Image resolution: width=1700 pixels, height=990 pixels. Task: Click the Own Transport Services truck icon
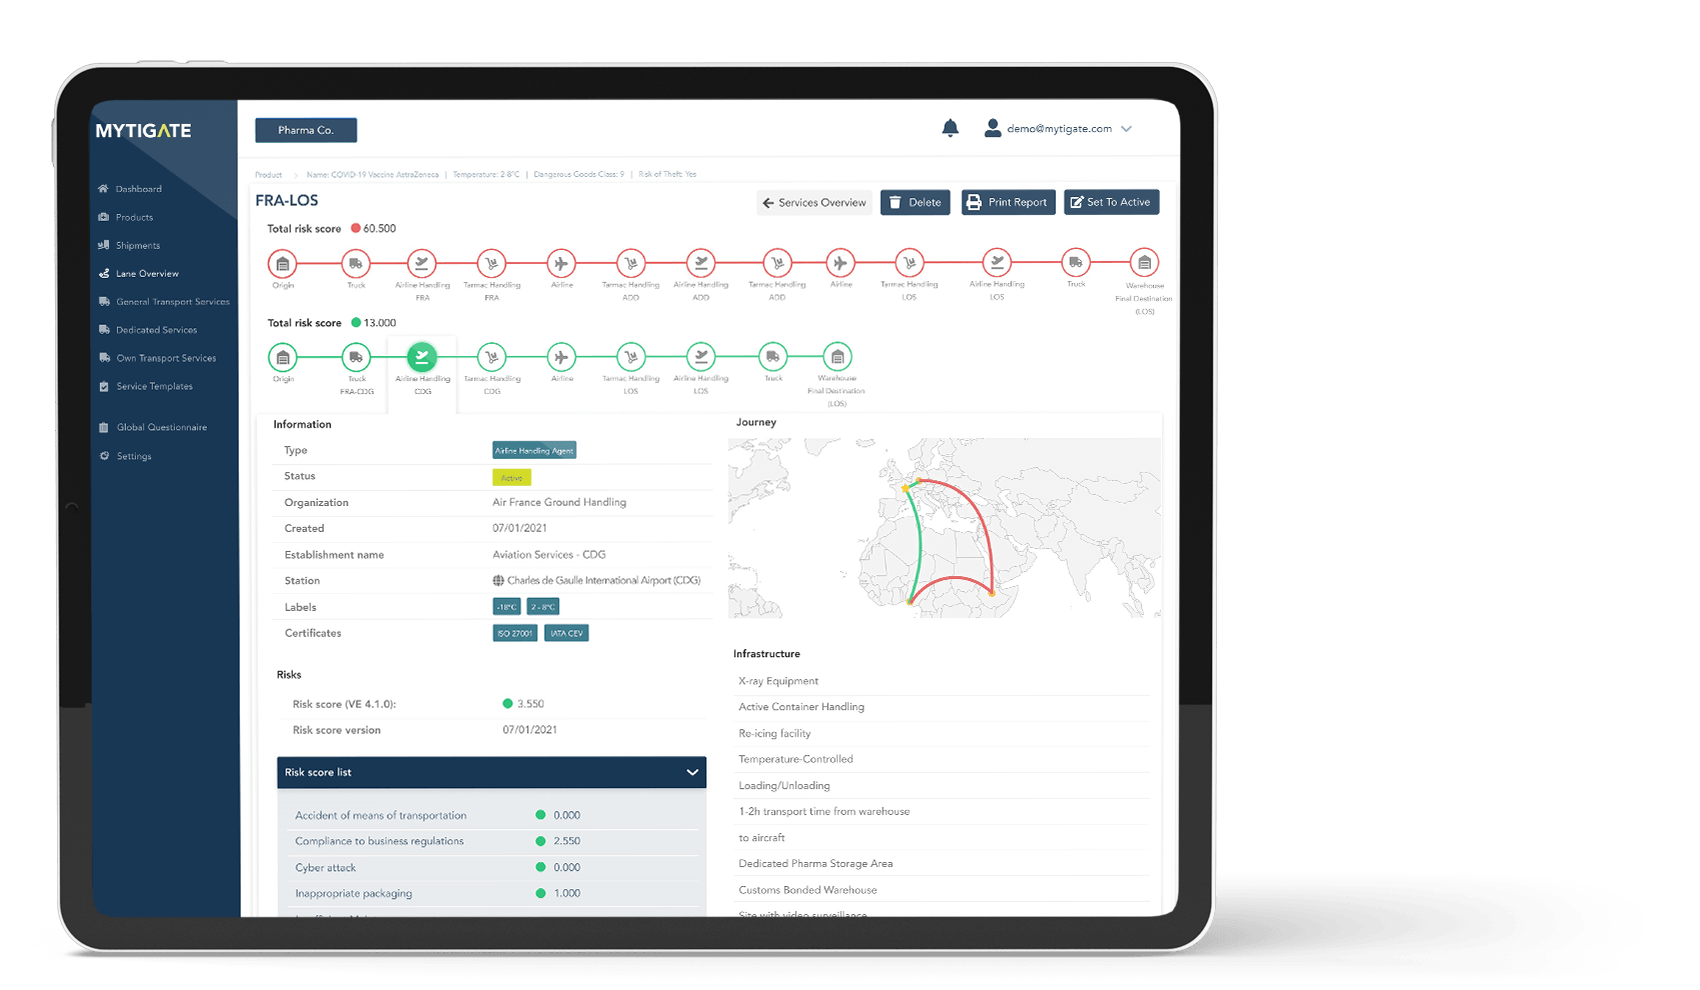(104, 358)
